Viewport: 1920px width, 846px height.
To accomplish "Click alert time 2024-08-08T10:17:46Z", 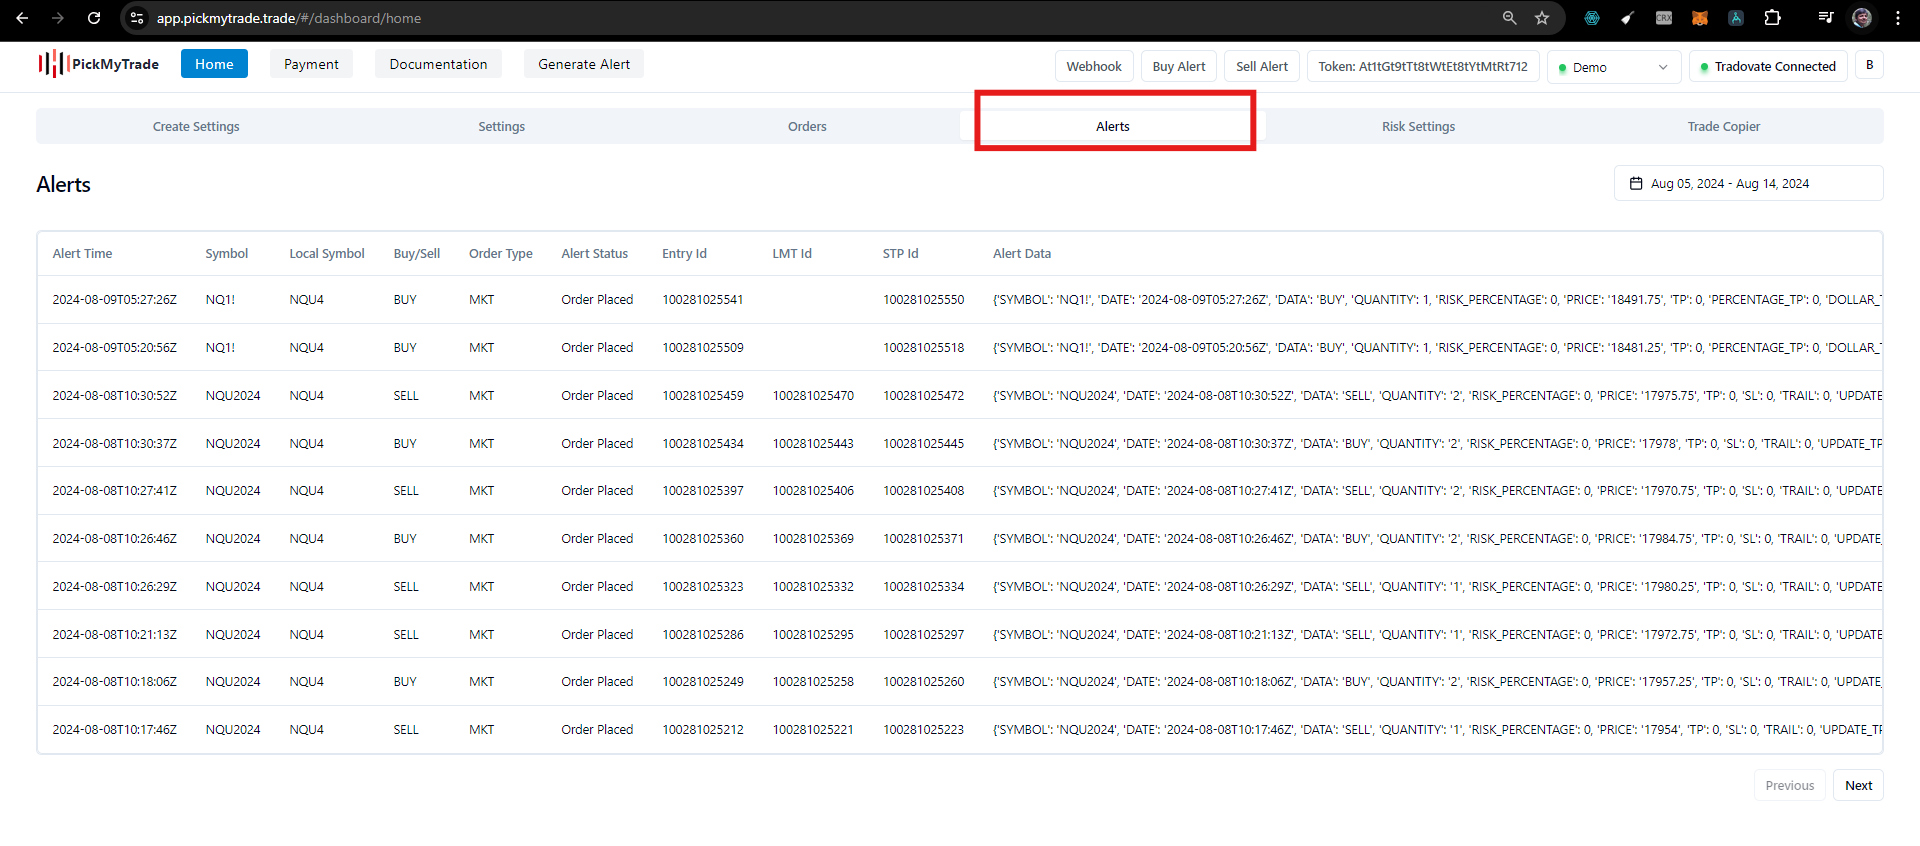I will pos(114,729).
